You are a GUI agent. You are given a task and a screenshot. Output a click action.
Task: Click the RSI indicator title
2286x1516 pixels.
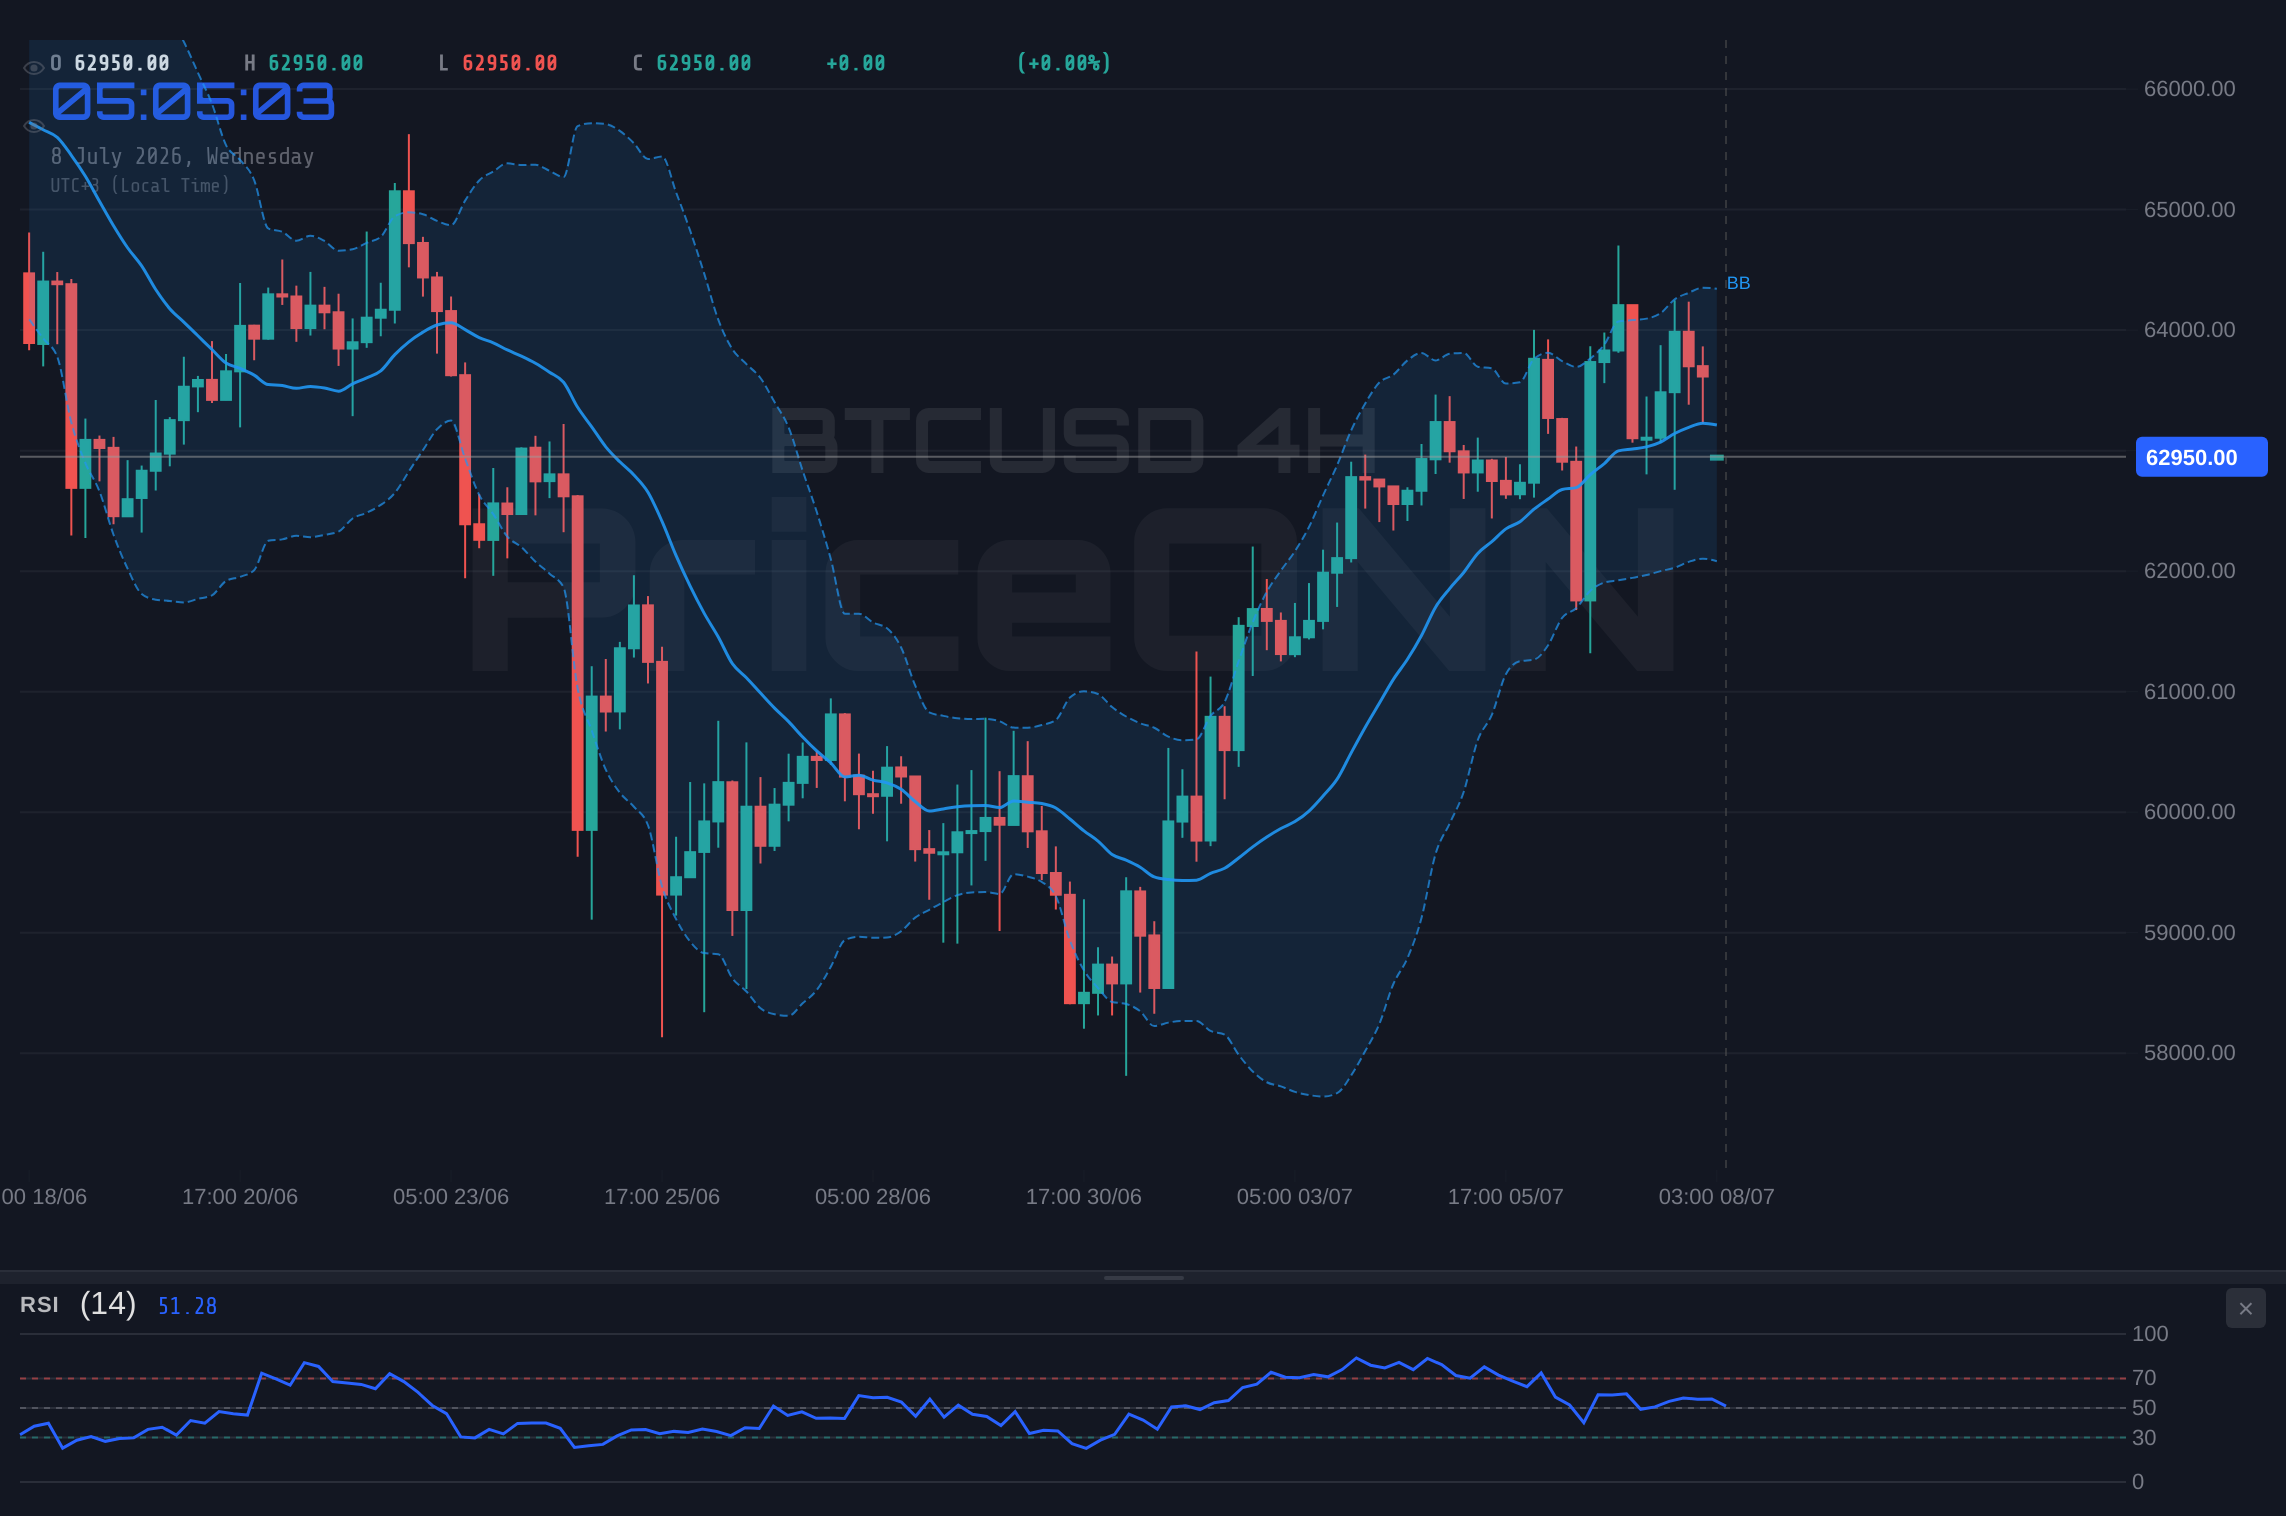[x=39, y=1305]
